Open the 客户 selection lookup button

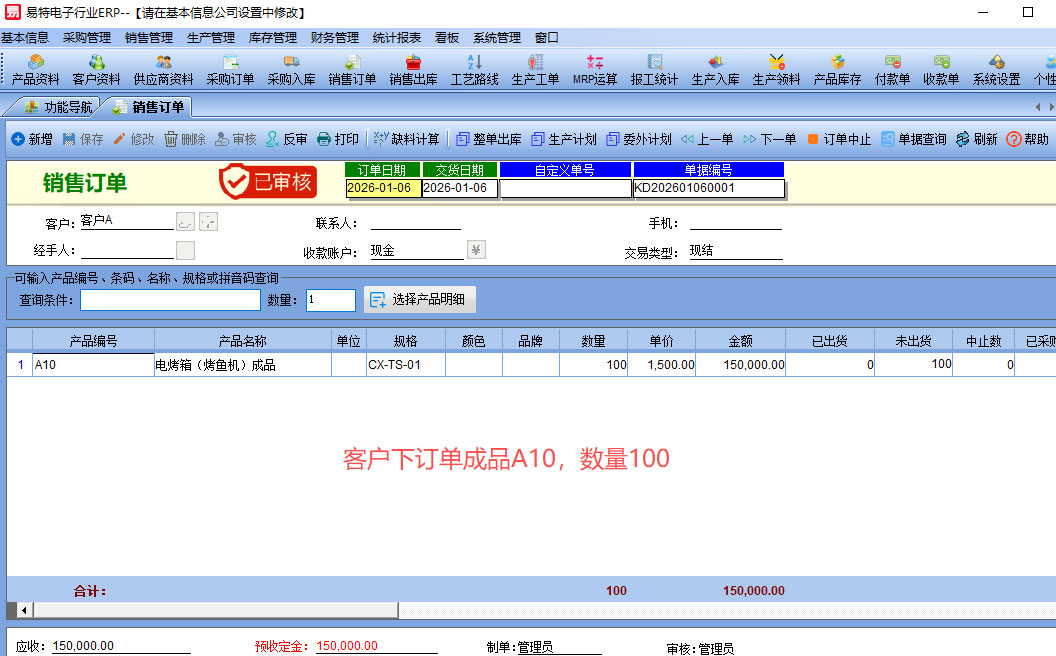point(186,221)
